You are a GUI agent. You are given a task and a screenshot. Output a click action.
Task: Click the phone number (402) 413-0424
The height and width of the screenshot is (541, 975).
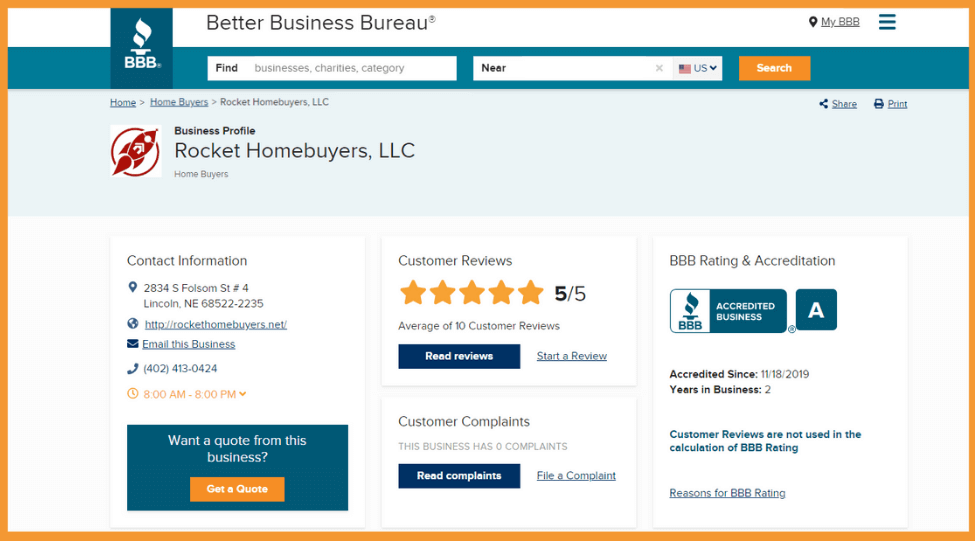coord(180,369)
